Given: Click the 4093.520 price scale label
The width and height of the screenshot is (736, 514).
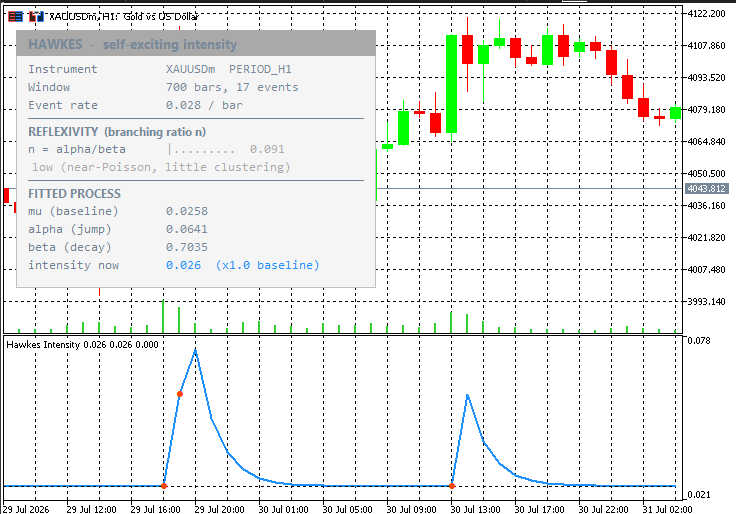Looking at the screenshot, I should point(706,77).
